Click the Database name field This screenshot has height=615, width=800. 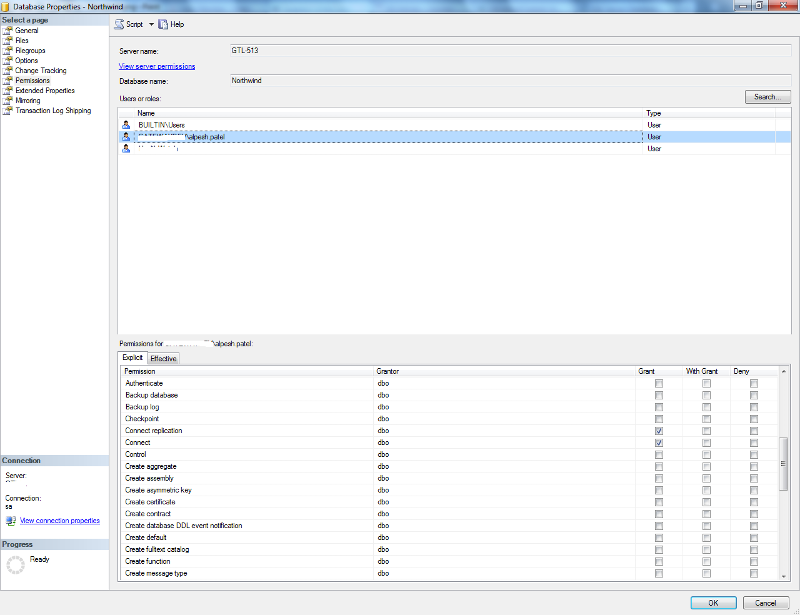(510, 81)
